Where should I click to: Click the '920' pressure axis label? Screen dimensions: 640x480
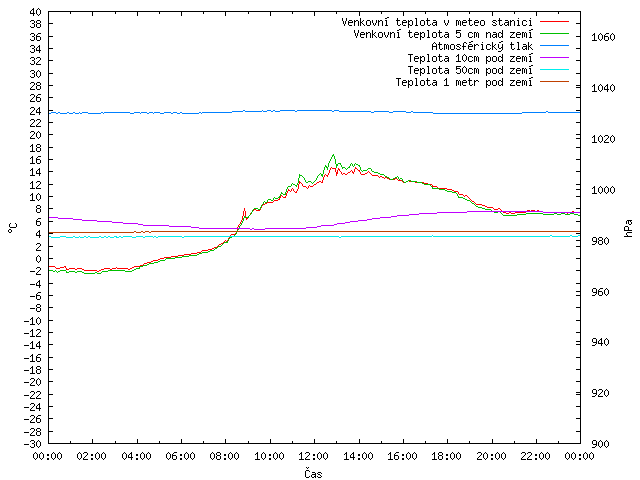[600, 393]
